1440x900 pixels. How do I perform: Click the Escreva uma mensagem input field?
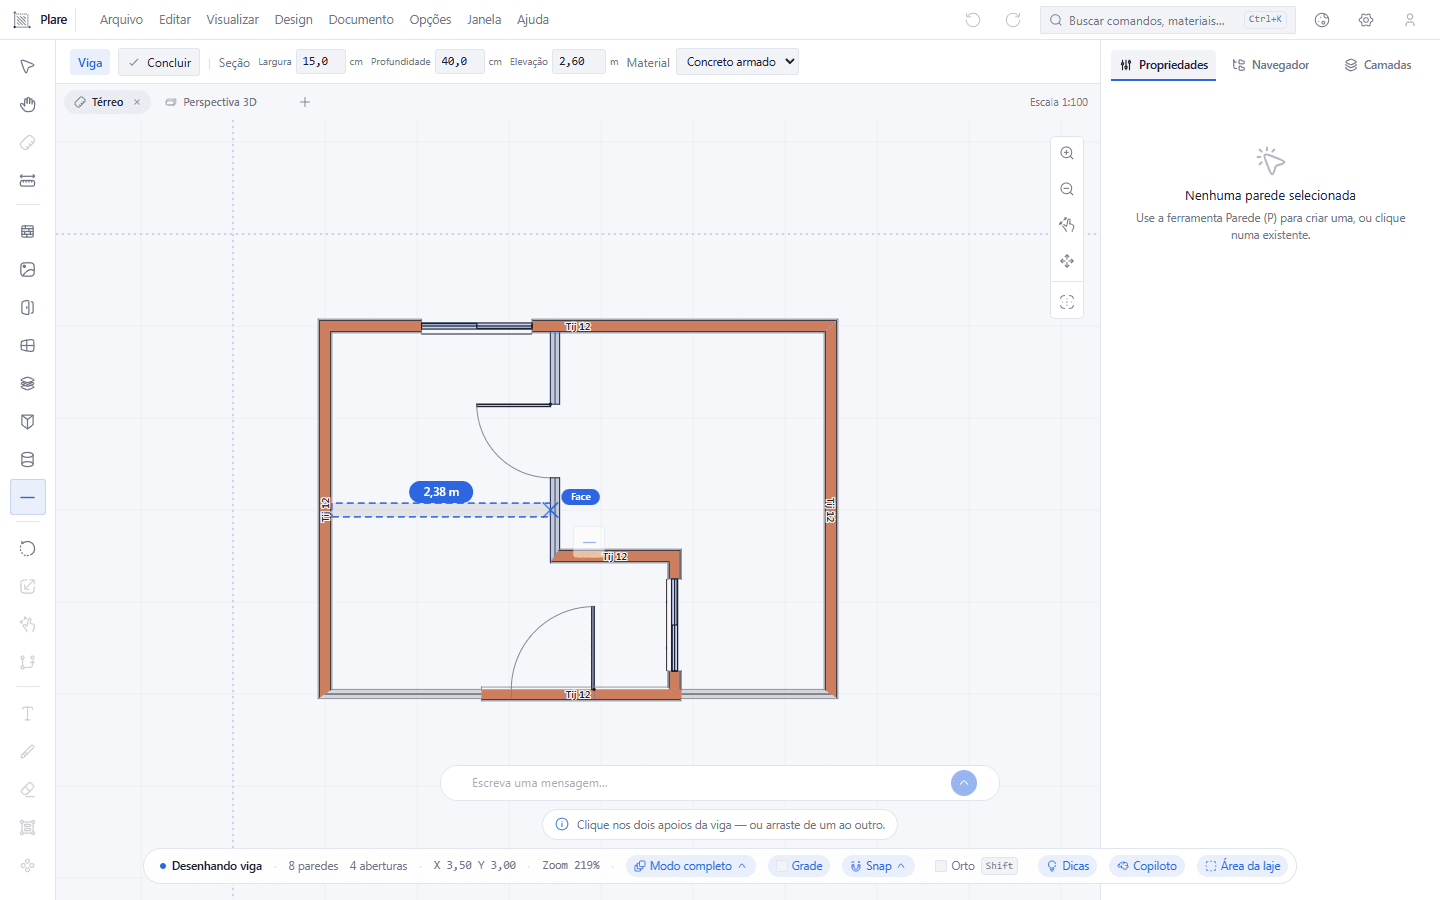pos(706,783)
